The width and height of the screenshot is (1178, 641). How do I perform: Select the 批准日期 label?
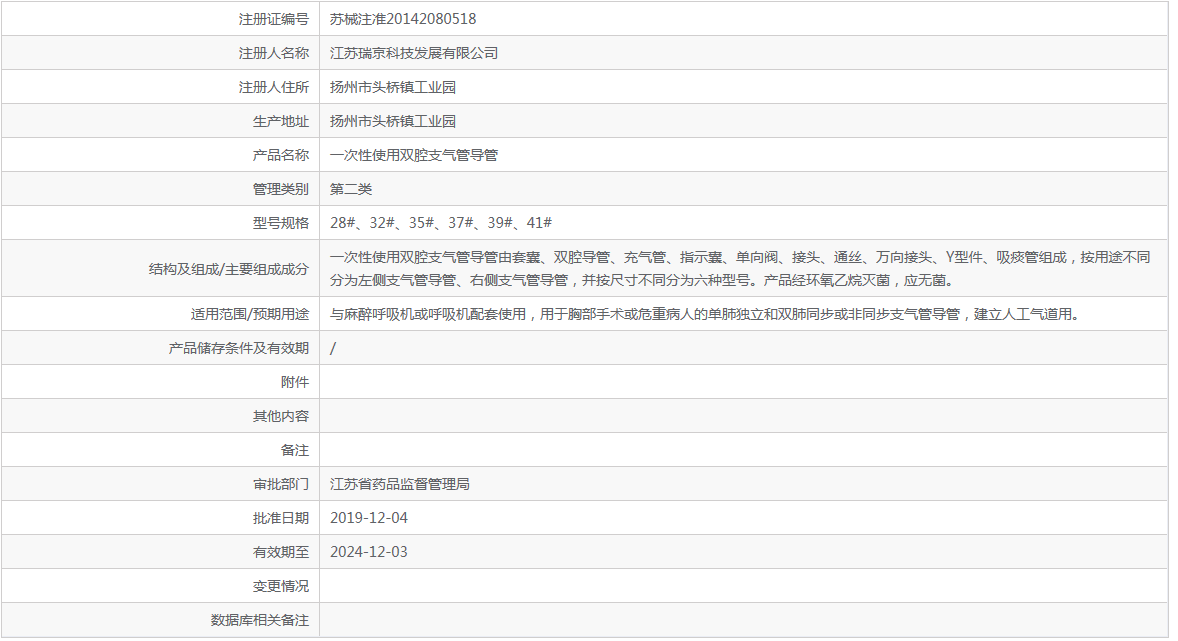click(280, 518)
